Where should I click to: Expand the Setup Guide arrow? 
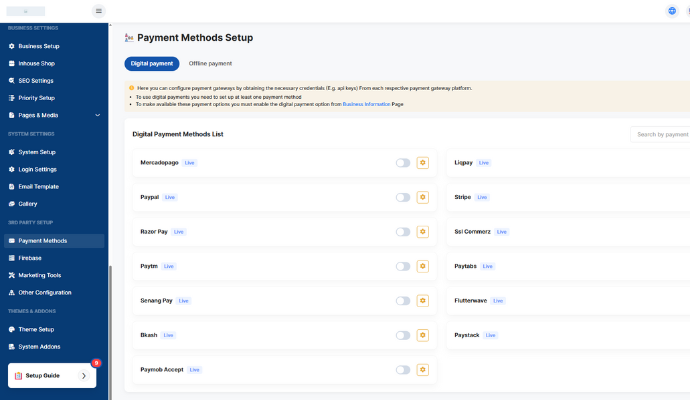pyautogui.click(x=84, y=376)
